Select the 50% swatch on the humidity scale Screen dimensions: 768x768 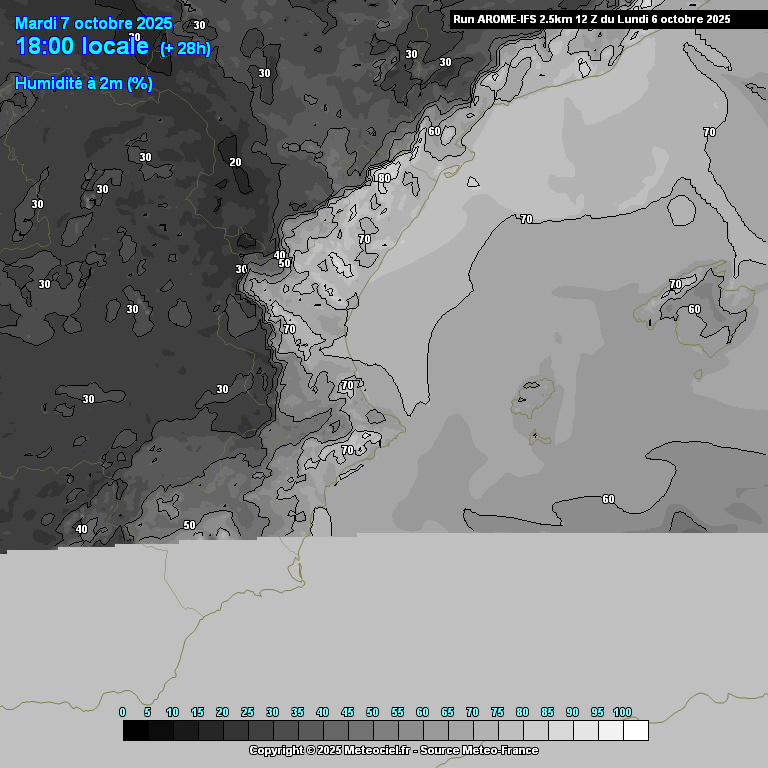[x=385, y=731]
